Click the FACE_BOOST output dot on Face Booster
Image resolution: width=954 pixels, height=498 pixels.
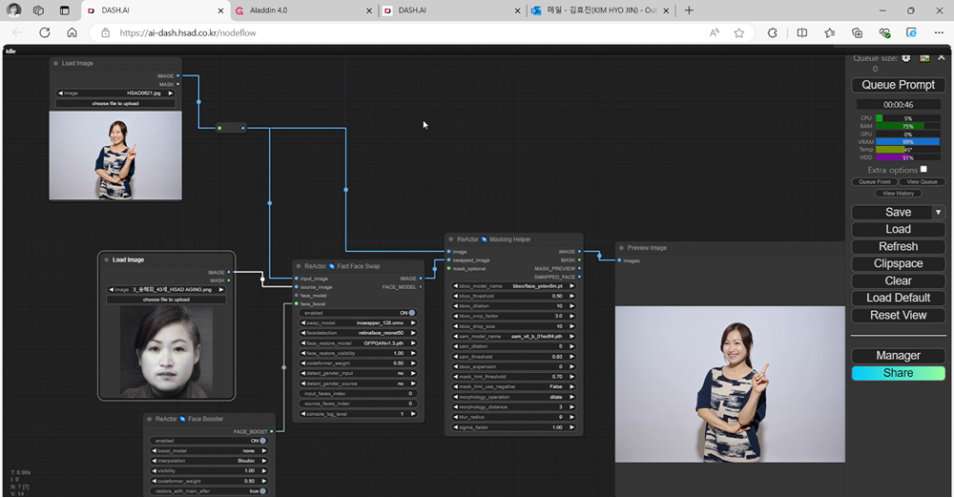(271, 432)
